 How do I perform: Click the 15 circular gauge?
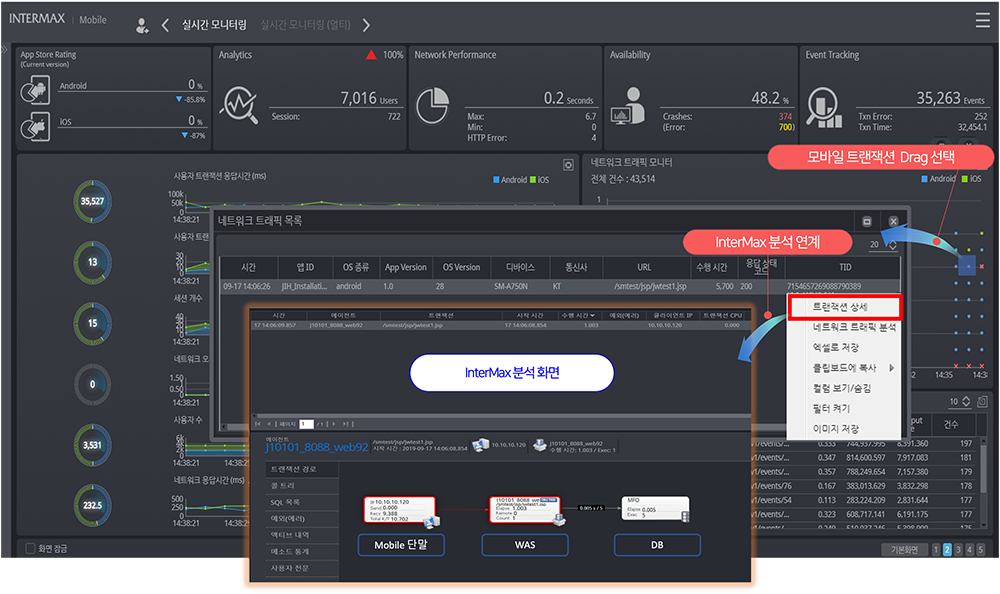point(92,323)
